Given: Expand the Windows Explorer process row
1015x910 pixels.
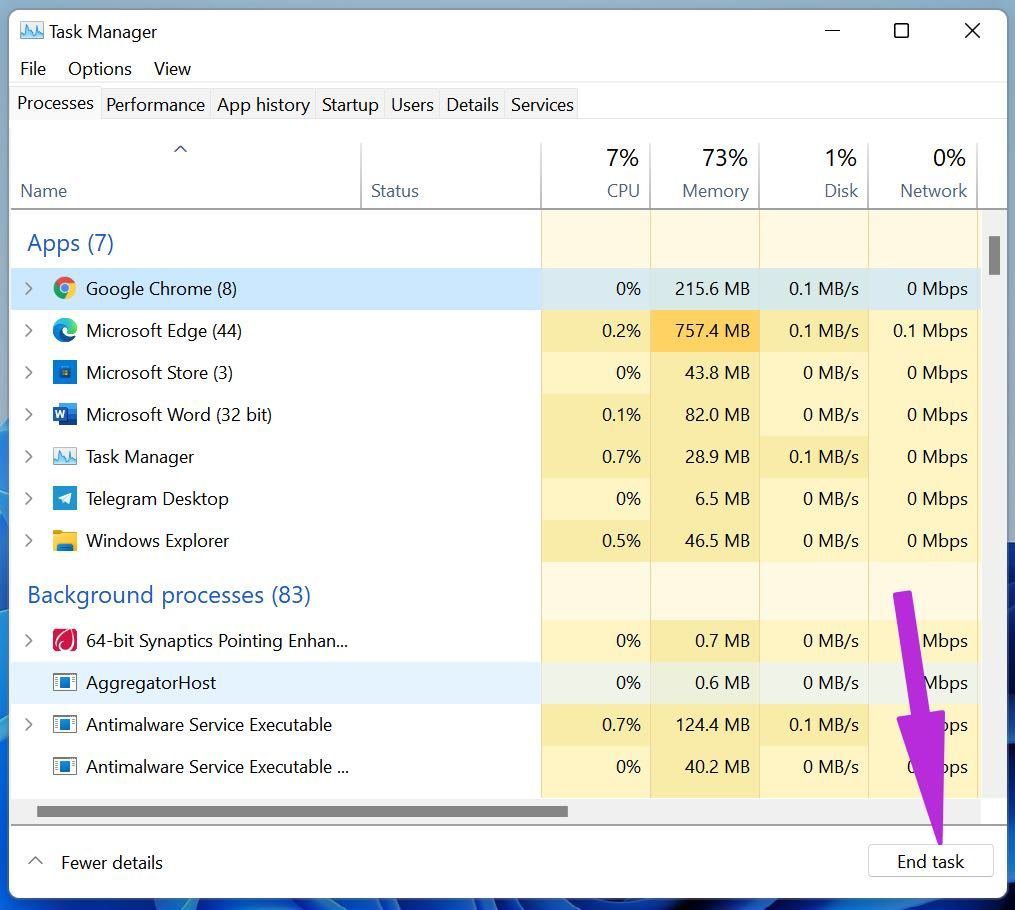Looking at the screenshot, I should (x=28, y=541).
